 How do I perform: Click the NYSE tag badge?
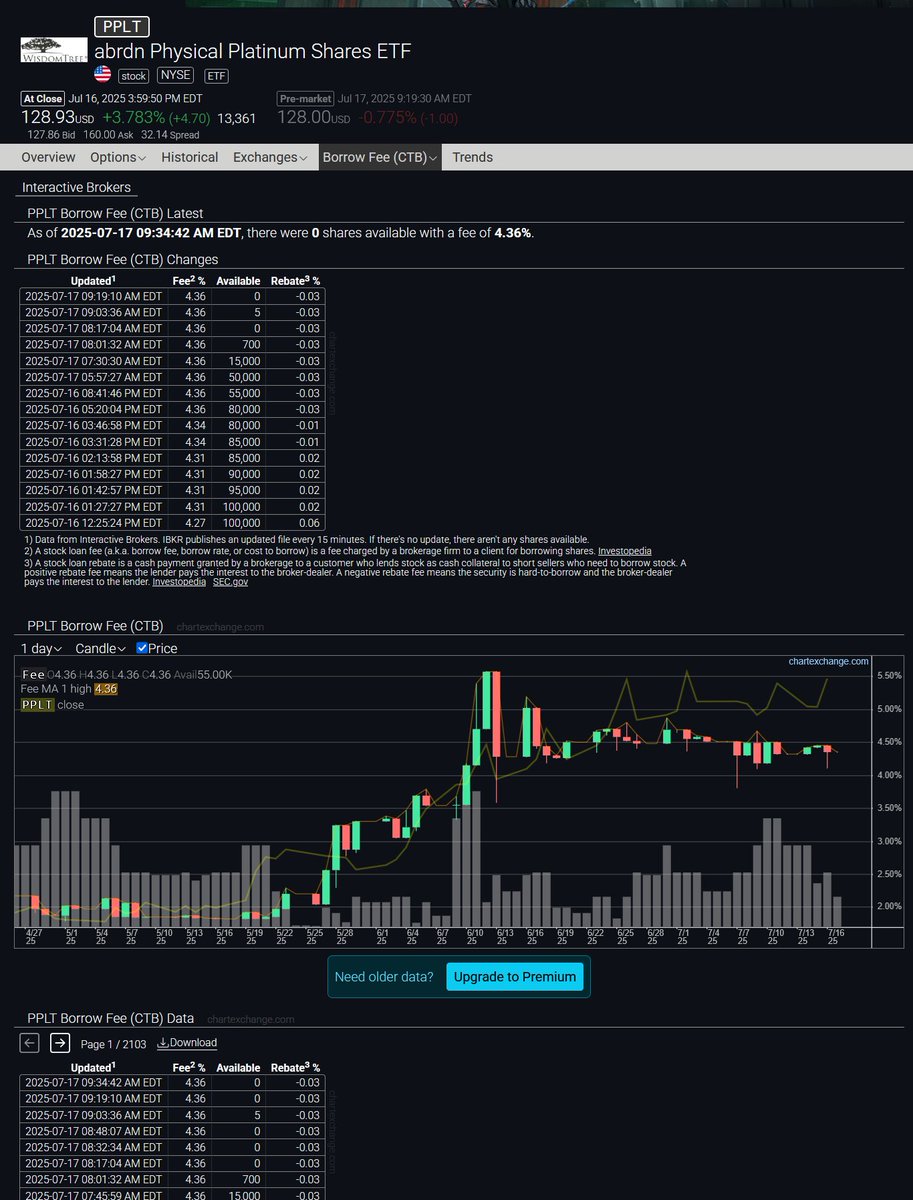[176, 75]
